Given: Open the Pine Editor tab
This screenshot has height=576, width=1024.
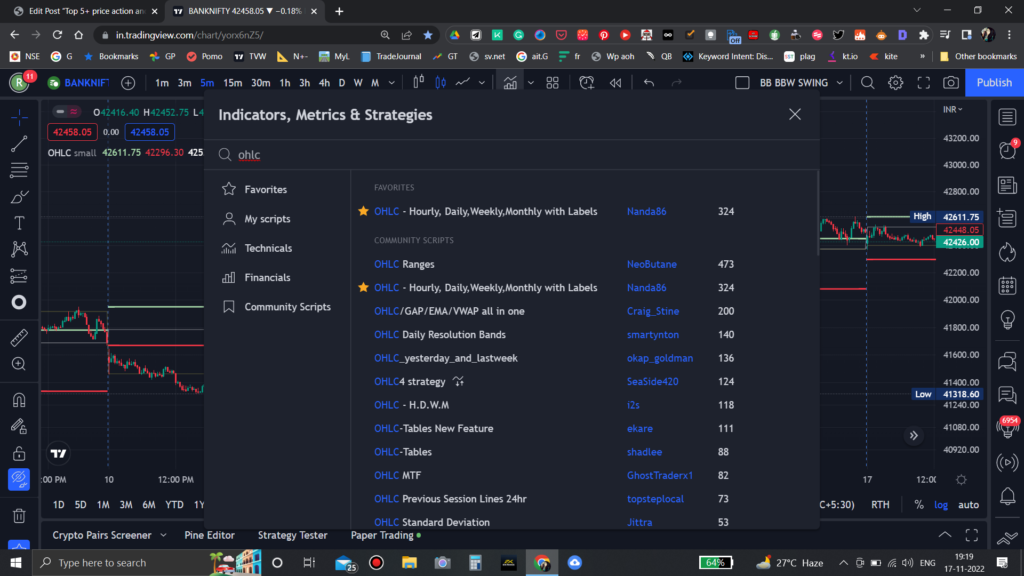Looking at the screenshot, I should point(209,535).
